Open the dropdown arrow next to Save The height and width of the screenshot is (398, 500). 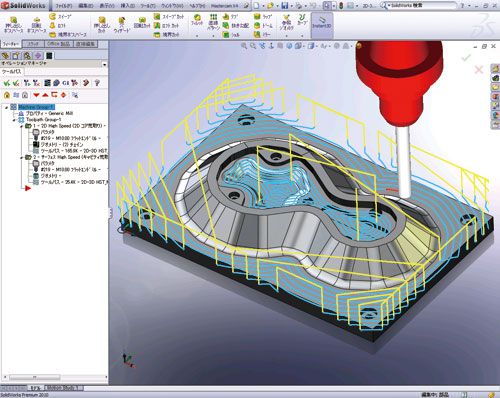(291, 6)
